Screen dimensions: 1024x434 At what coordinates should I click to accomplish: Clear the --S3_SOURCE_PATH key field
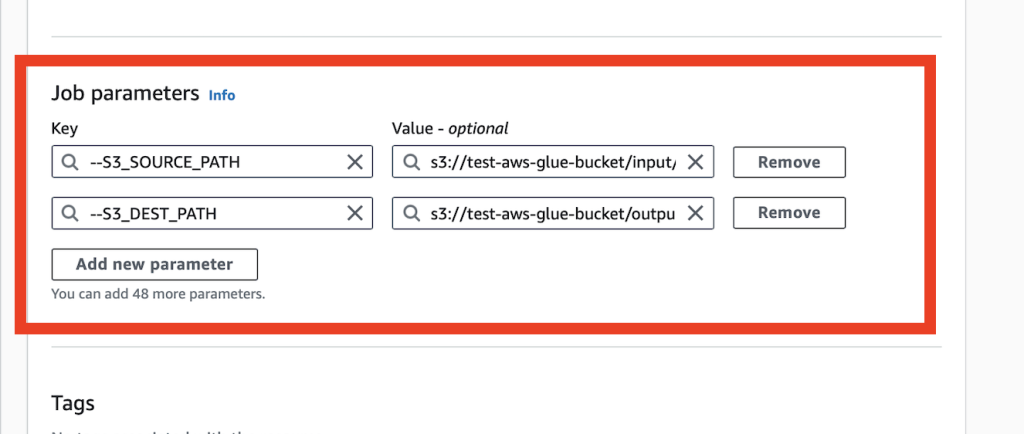354,162
